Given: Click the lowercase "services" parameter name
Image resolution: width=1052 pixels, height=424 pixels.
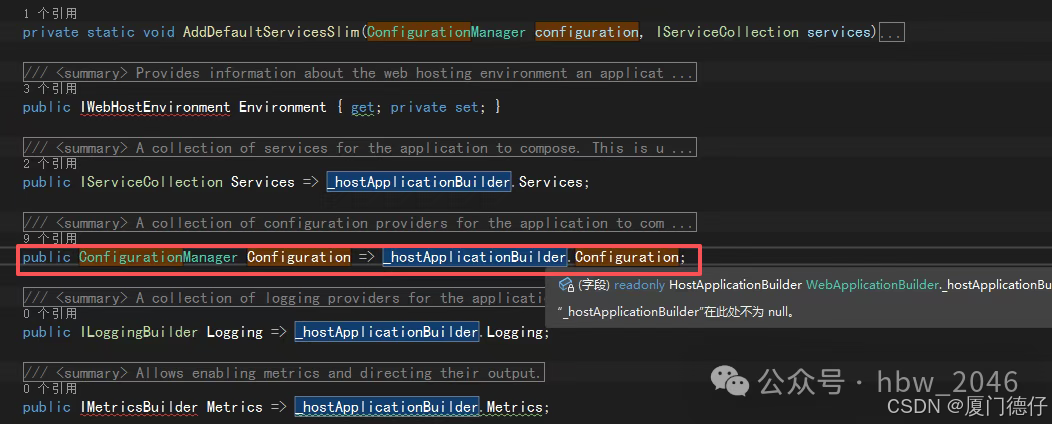Looking at the screenshot, I should (839, 32).
